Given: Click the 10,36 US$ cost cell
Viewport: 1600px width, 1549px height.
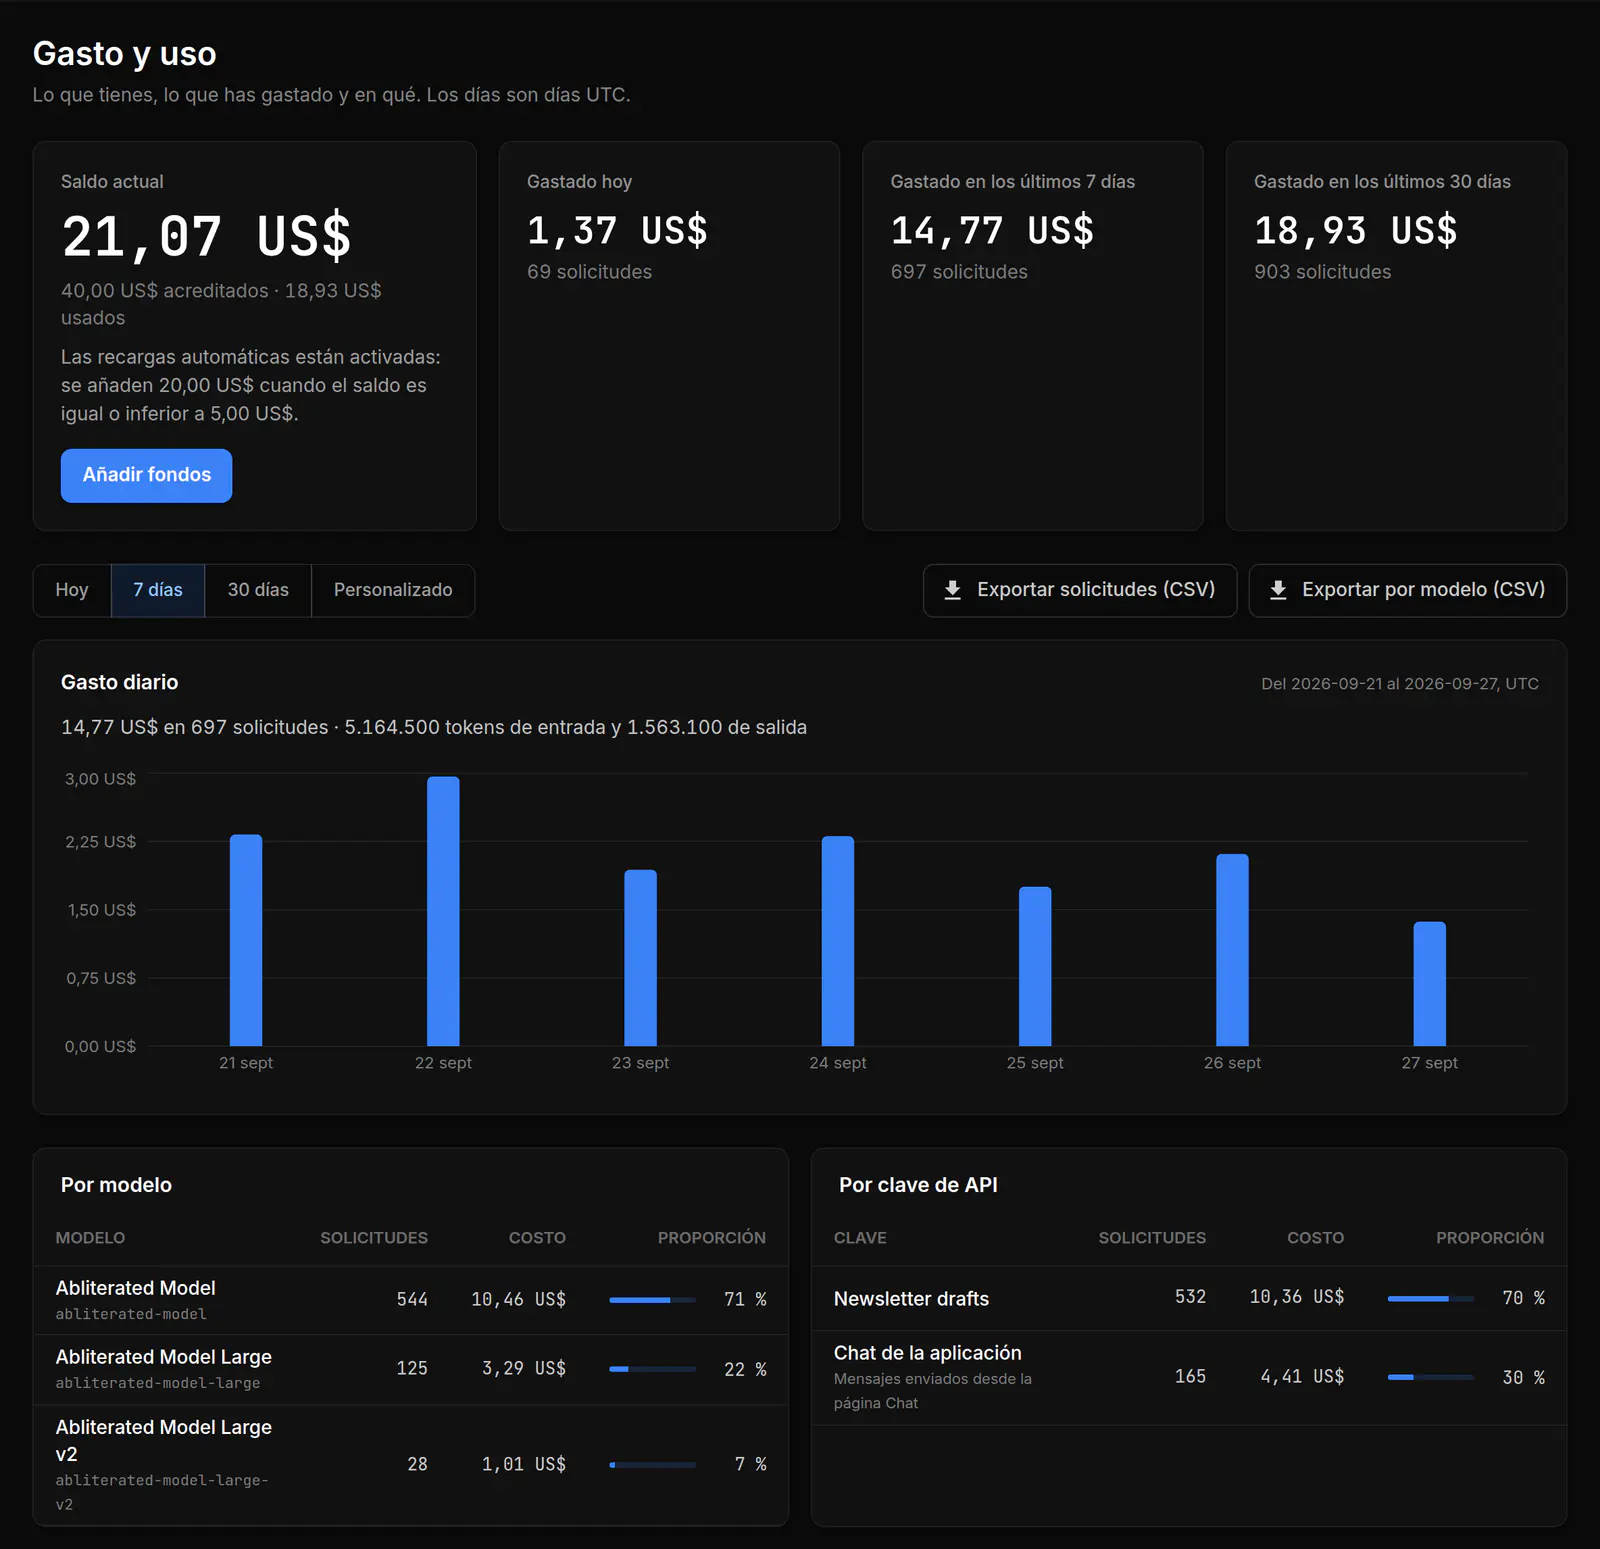Looking at the screenshot, I should tap(1297, 1297).
